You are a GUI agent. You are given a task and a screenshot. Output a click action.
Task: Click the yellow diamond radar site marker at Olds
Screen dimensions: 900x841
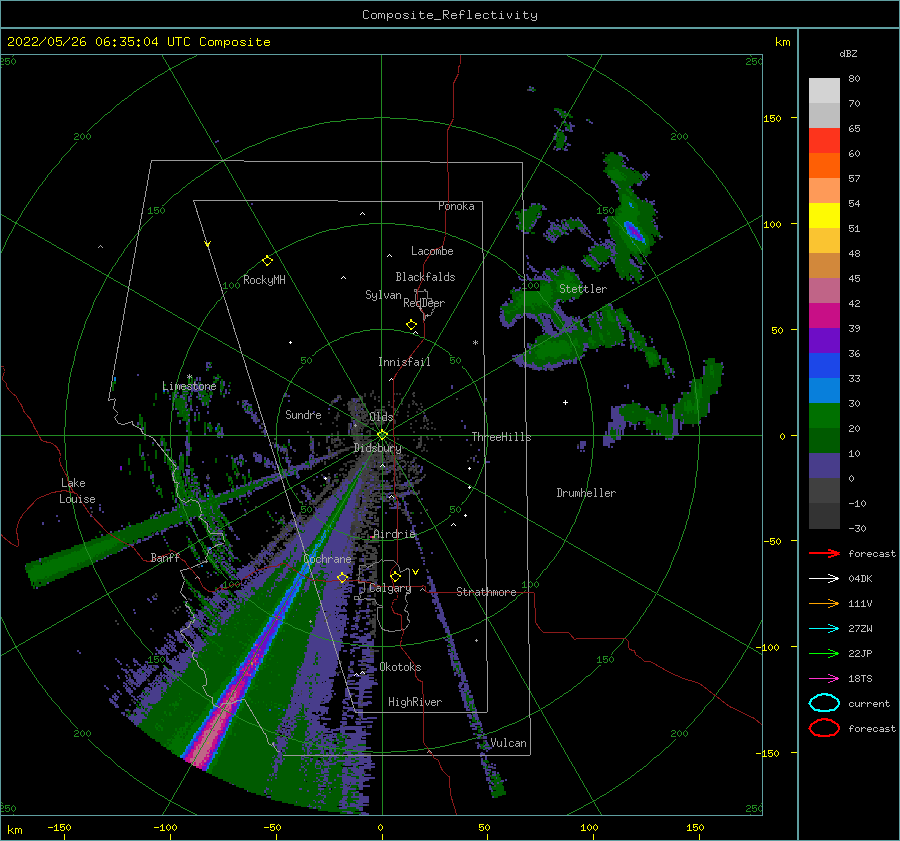pyautogui.click(x=382, y=435)
